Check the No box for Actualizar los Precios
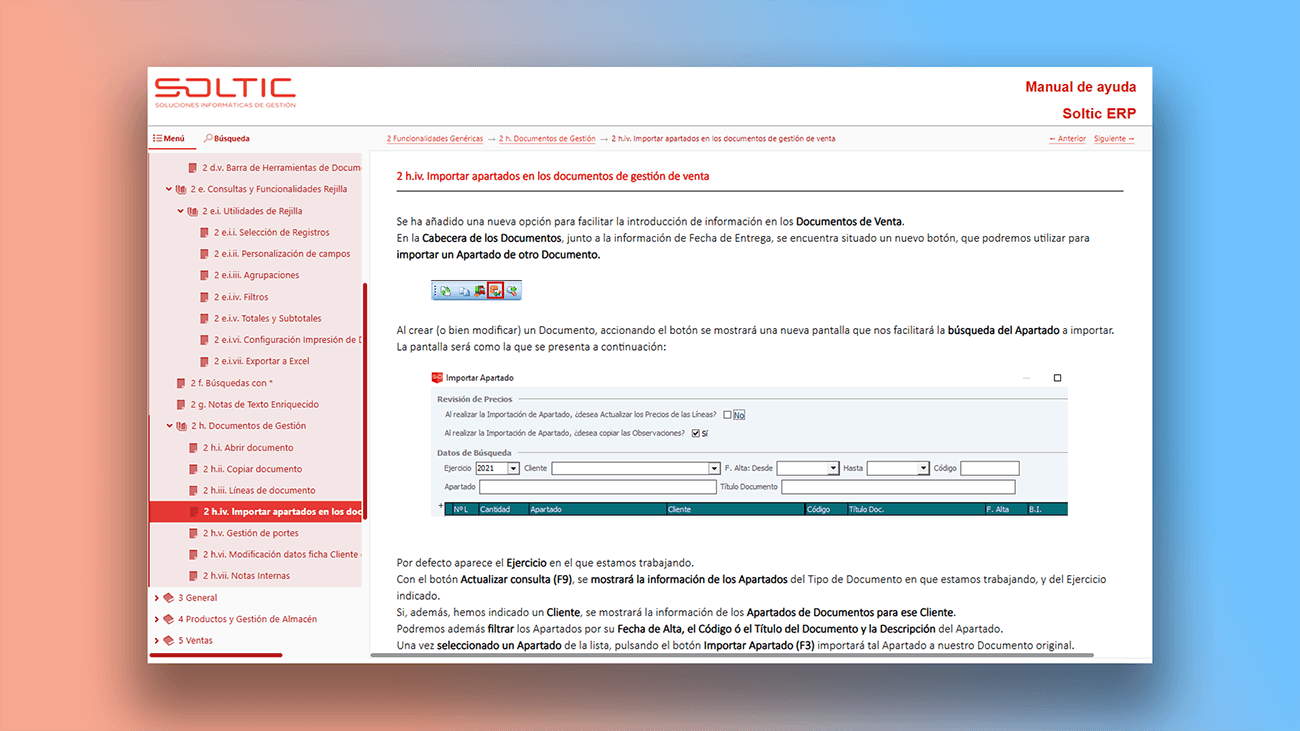The image size is (1300, 731). point(727,414)
